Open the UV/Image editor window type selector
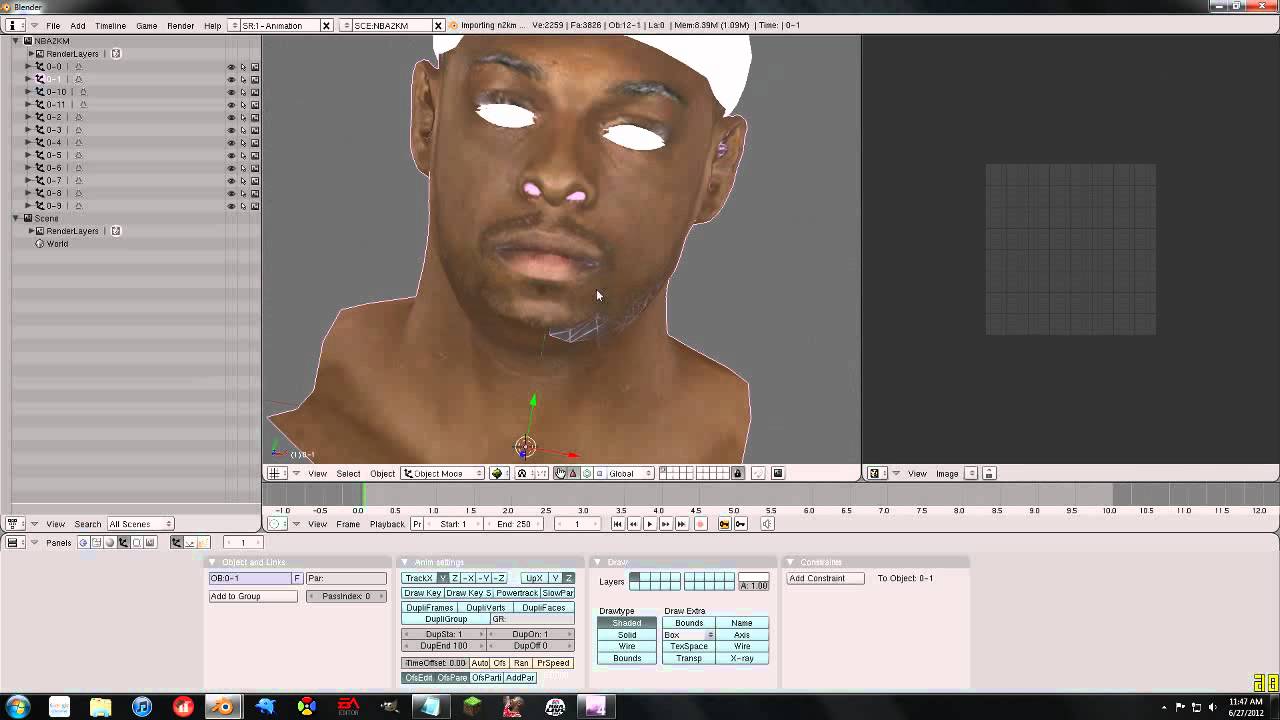The image size is (1280, 720). coord(875,473)
